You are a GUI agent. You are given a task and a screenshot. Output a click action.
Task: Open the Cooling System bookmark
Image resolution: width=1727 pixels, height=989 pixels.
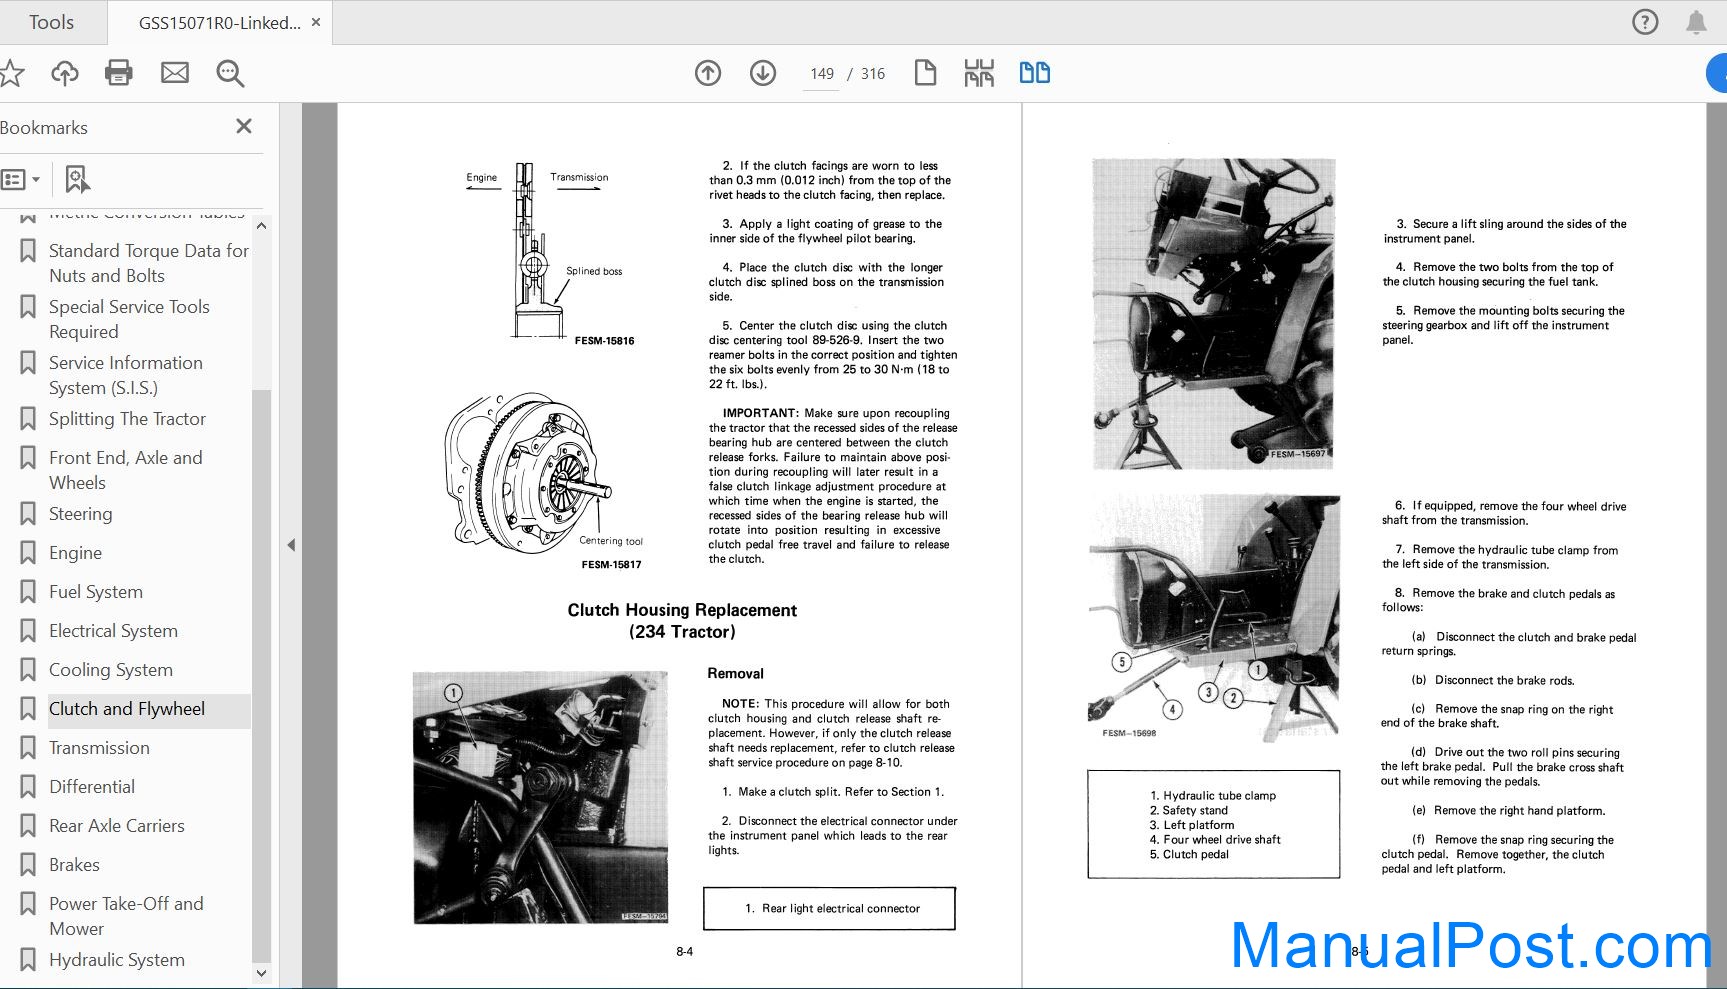point(111,670)
